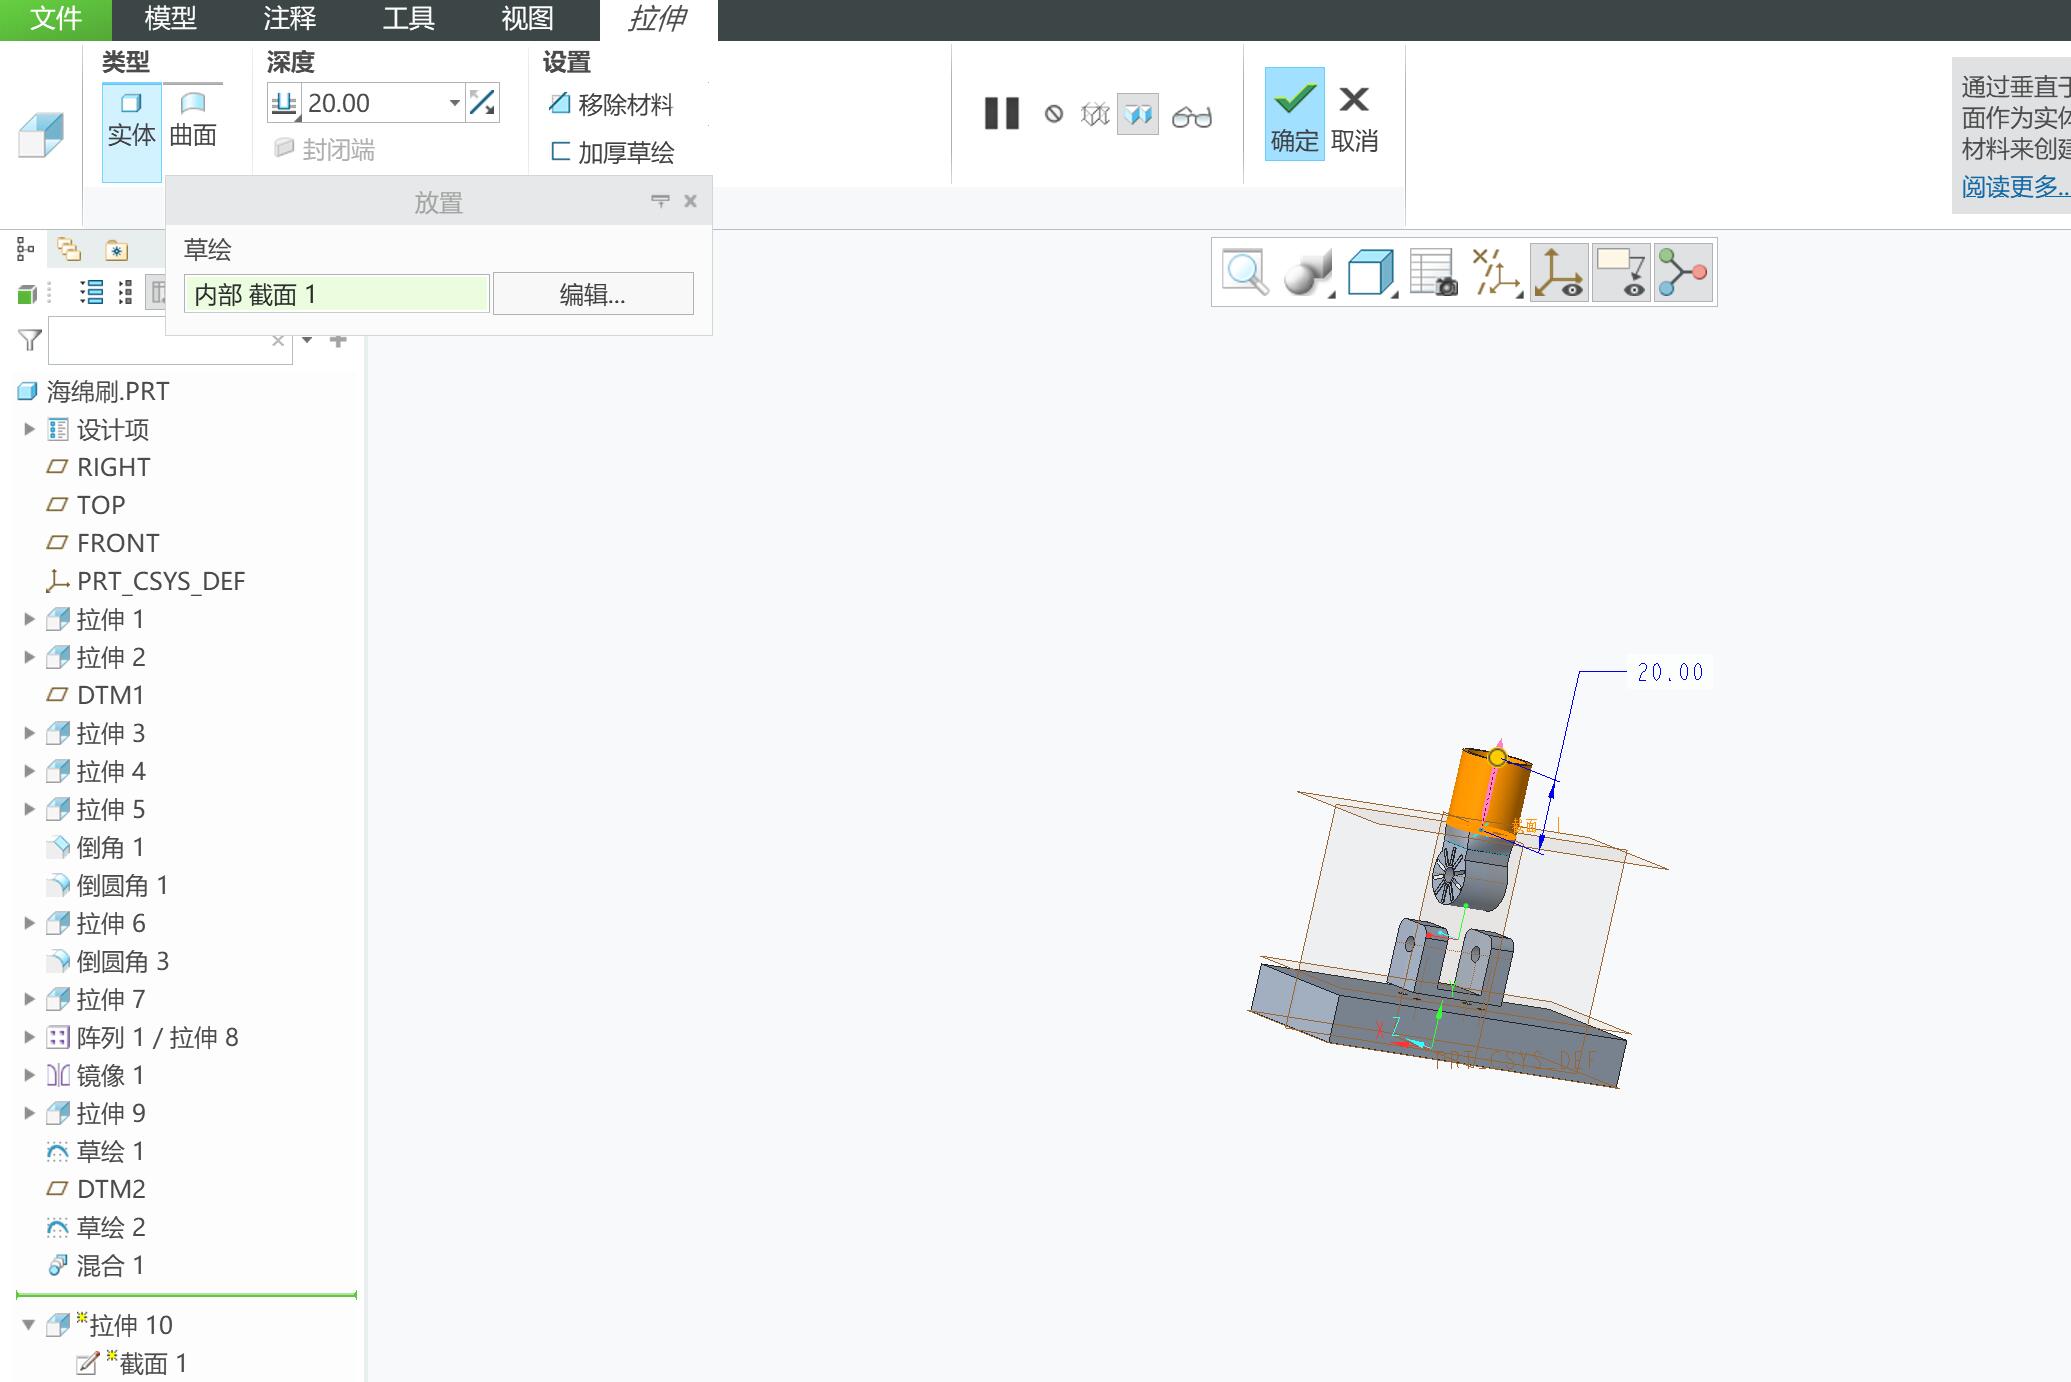Open the saved orientations box icon
This screenshot has height=1382, width=2071.
click(x=1371, y=272)
